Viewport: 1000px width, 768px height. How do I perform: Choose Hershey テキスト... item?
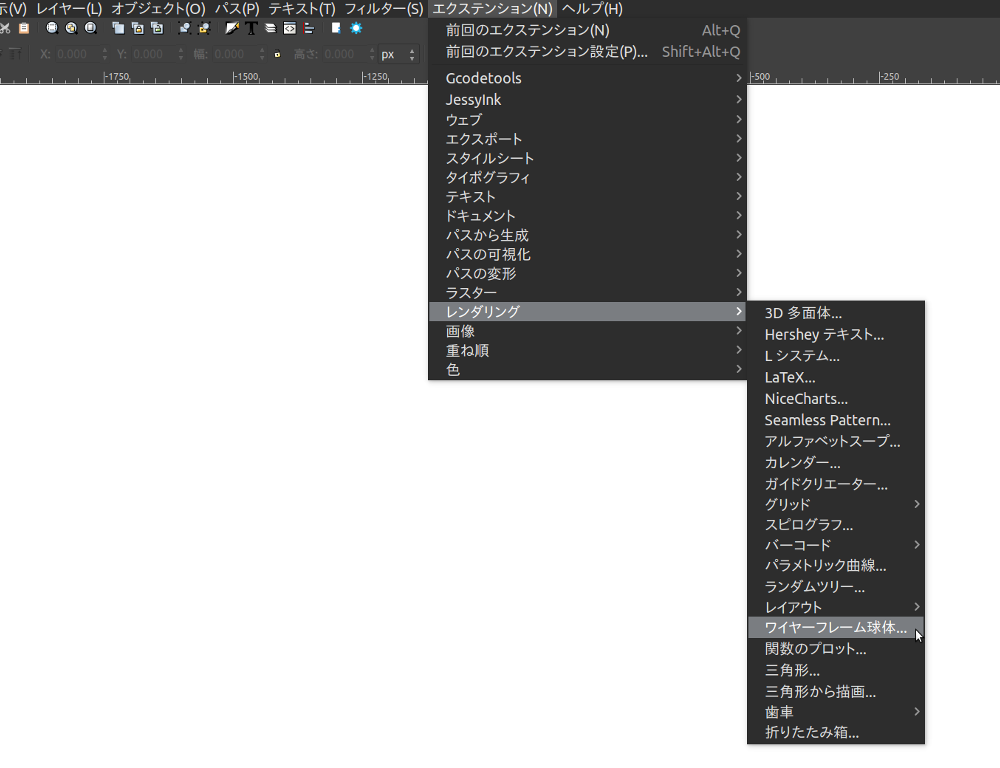pyautogui.click(x=836, y=334)
